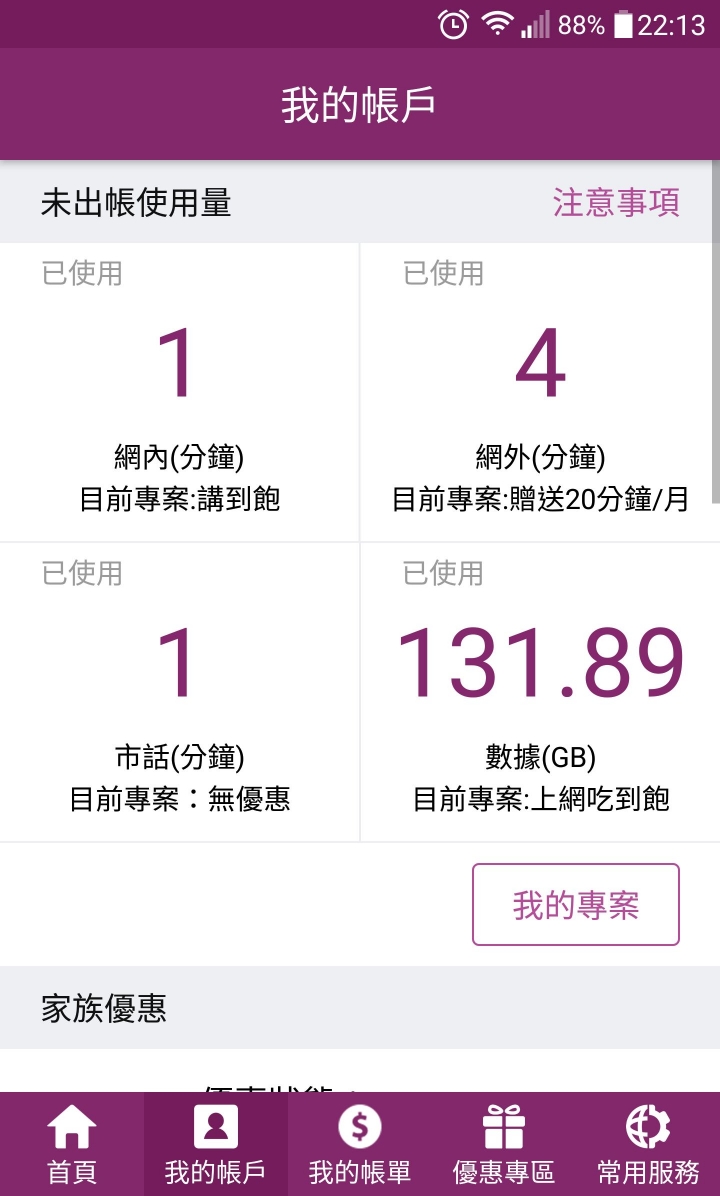This screenshot has width=720, height=1196.
Task: Click the 我的專案 button
Action: pyautogui.click(x=576, y=905)
